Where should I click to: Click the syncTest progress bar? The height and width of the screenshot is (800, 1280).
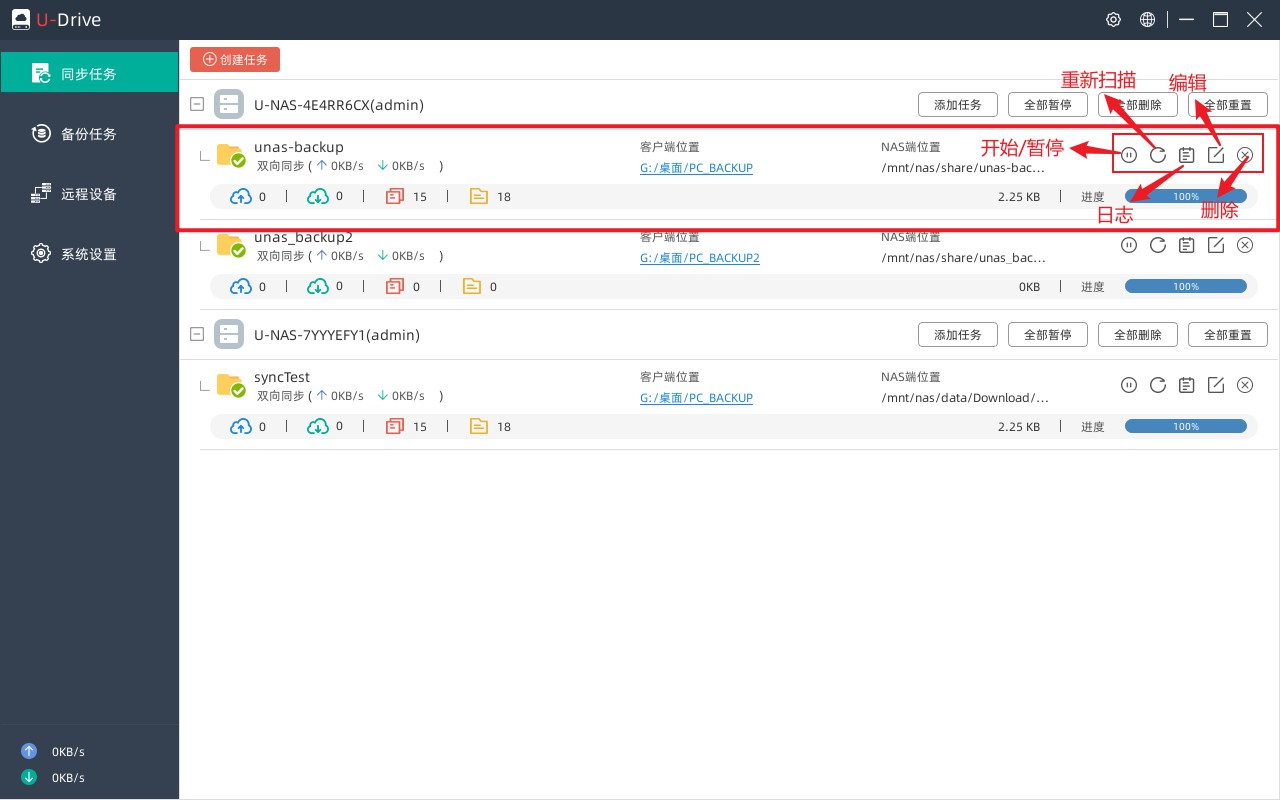[1185, 427]
